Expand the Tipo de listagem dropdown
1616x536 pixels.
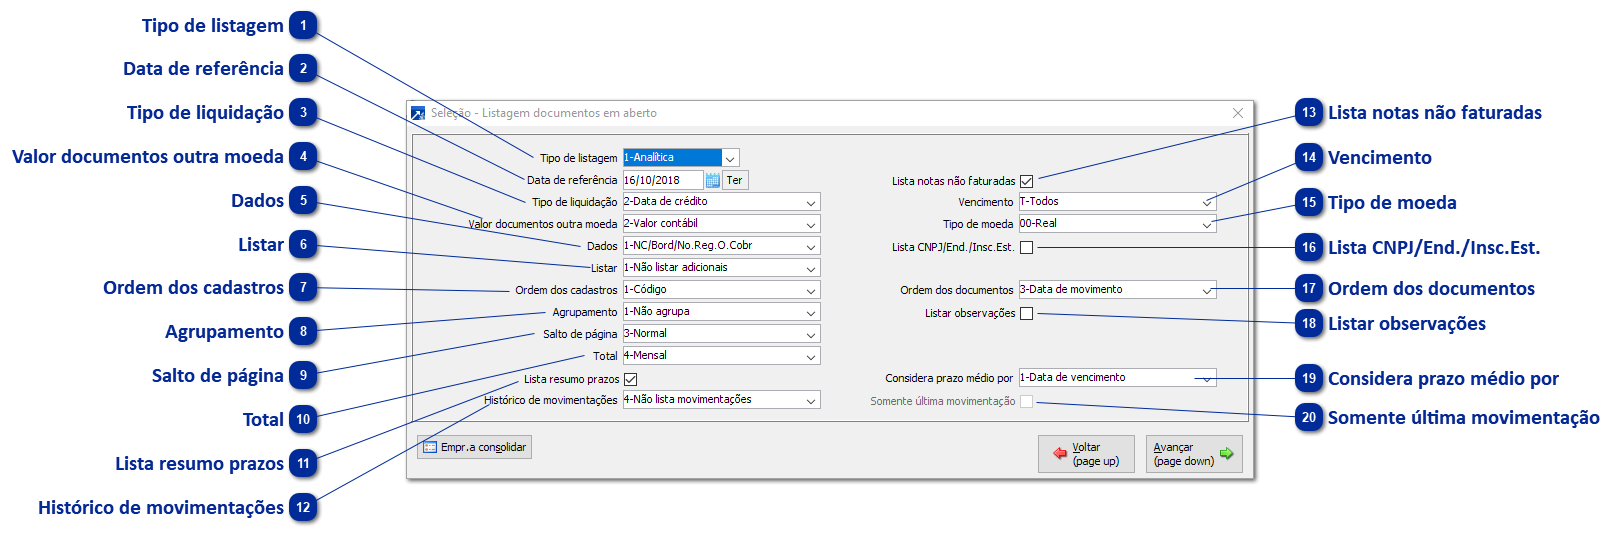tap(730, 158)
